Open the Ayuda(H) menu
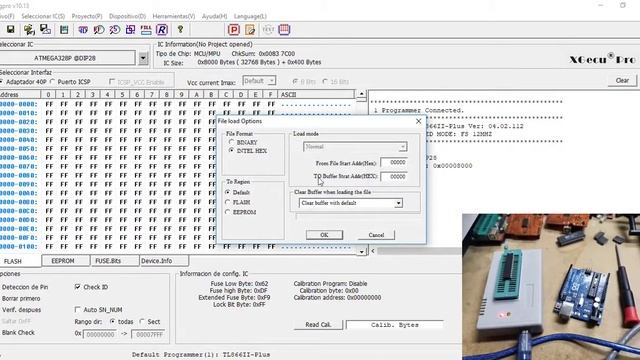 (214, 16)
